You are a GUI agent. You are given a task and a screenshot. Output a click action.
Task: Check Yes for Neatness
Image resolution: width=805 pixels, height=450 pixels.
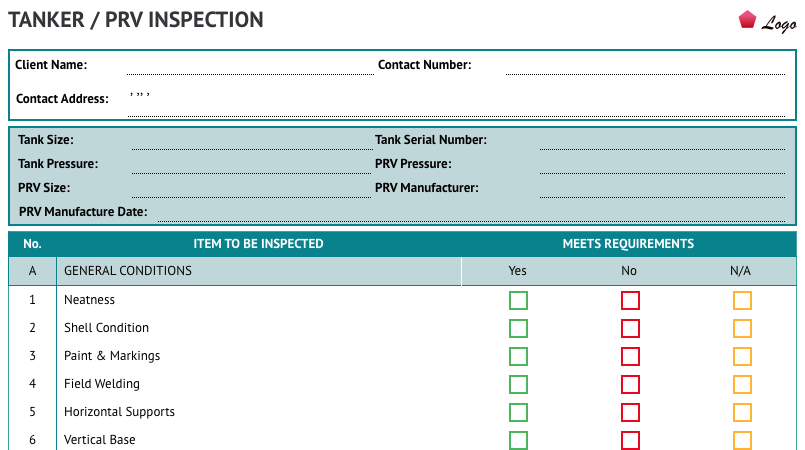point(518,301)
